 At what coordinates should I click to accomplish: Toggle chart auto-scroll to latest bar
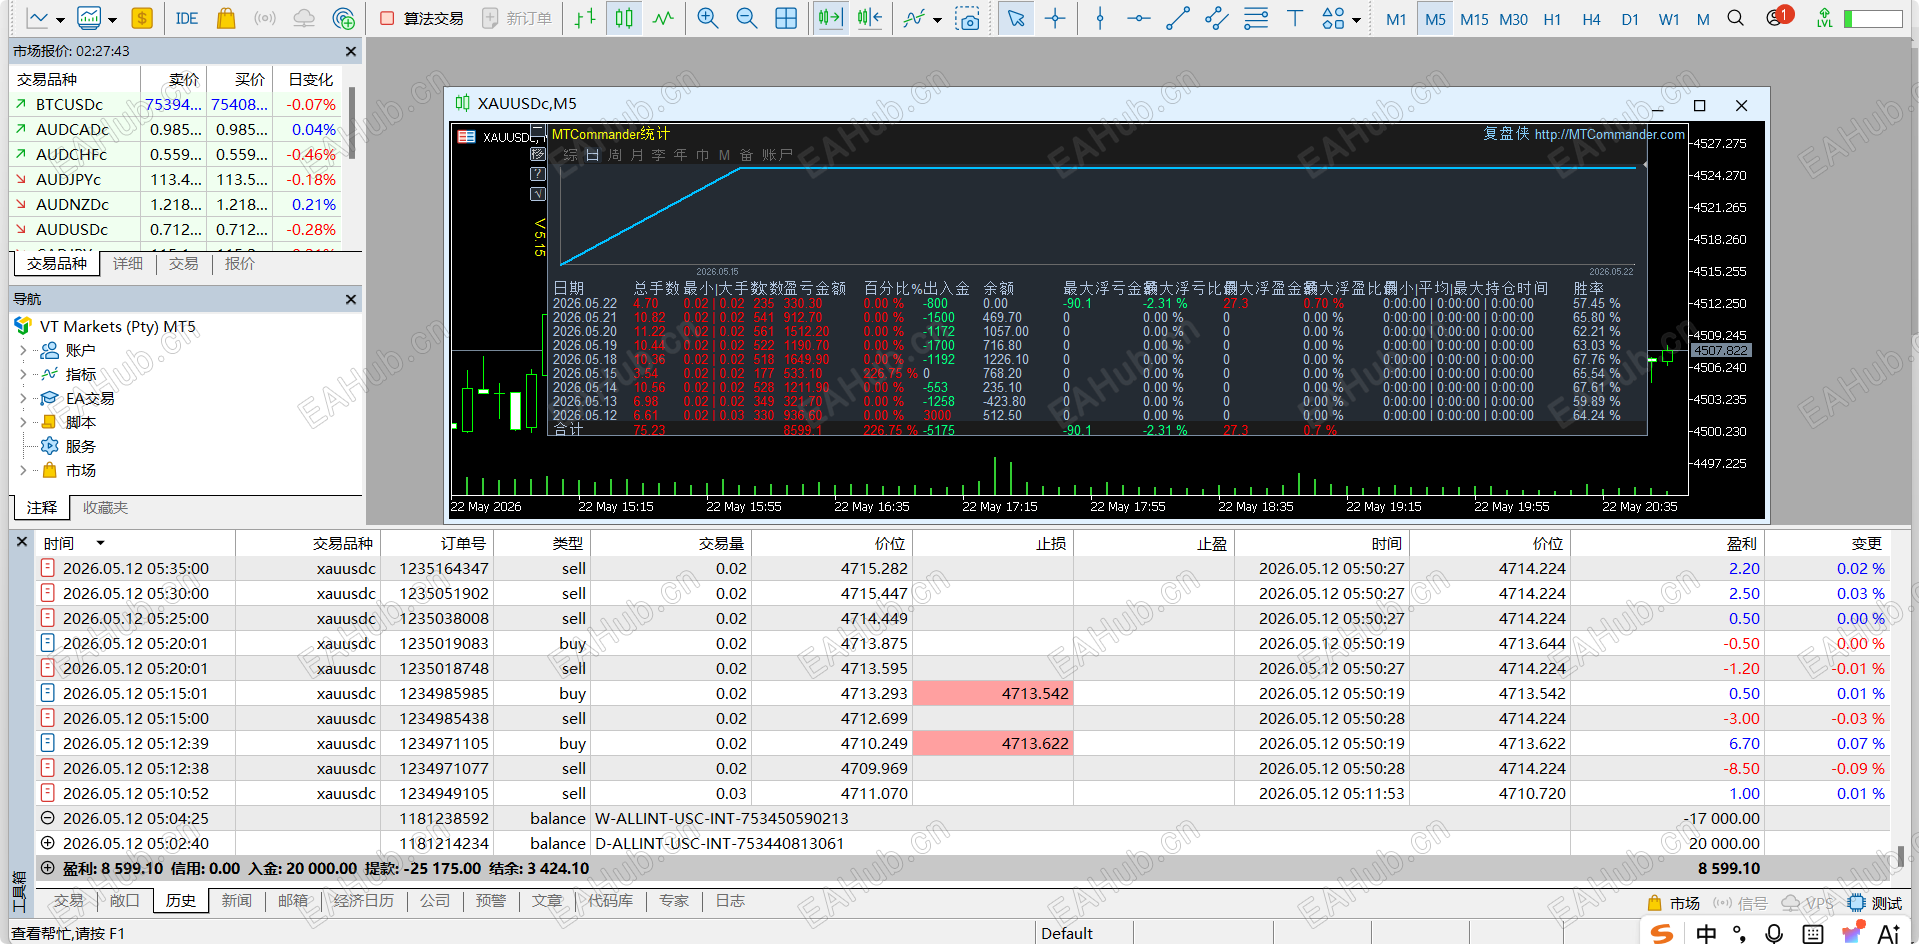[830, 18]
